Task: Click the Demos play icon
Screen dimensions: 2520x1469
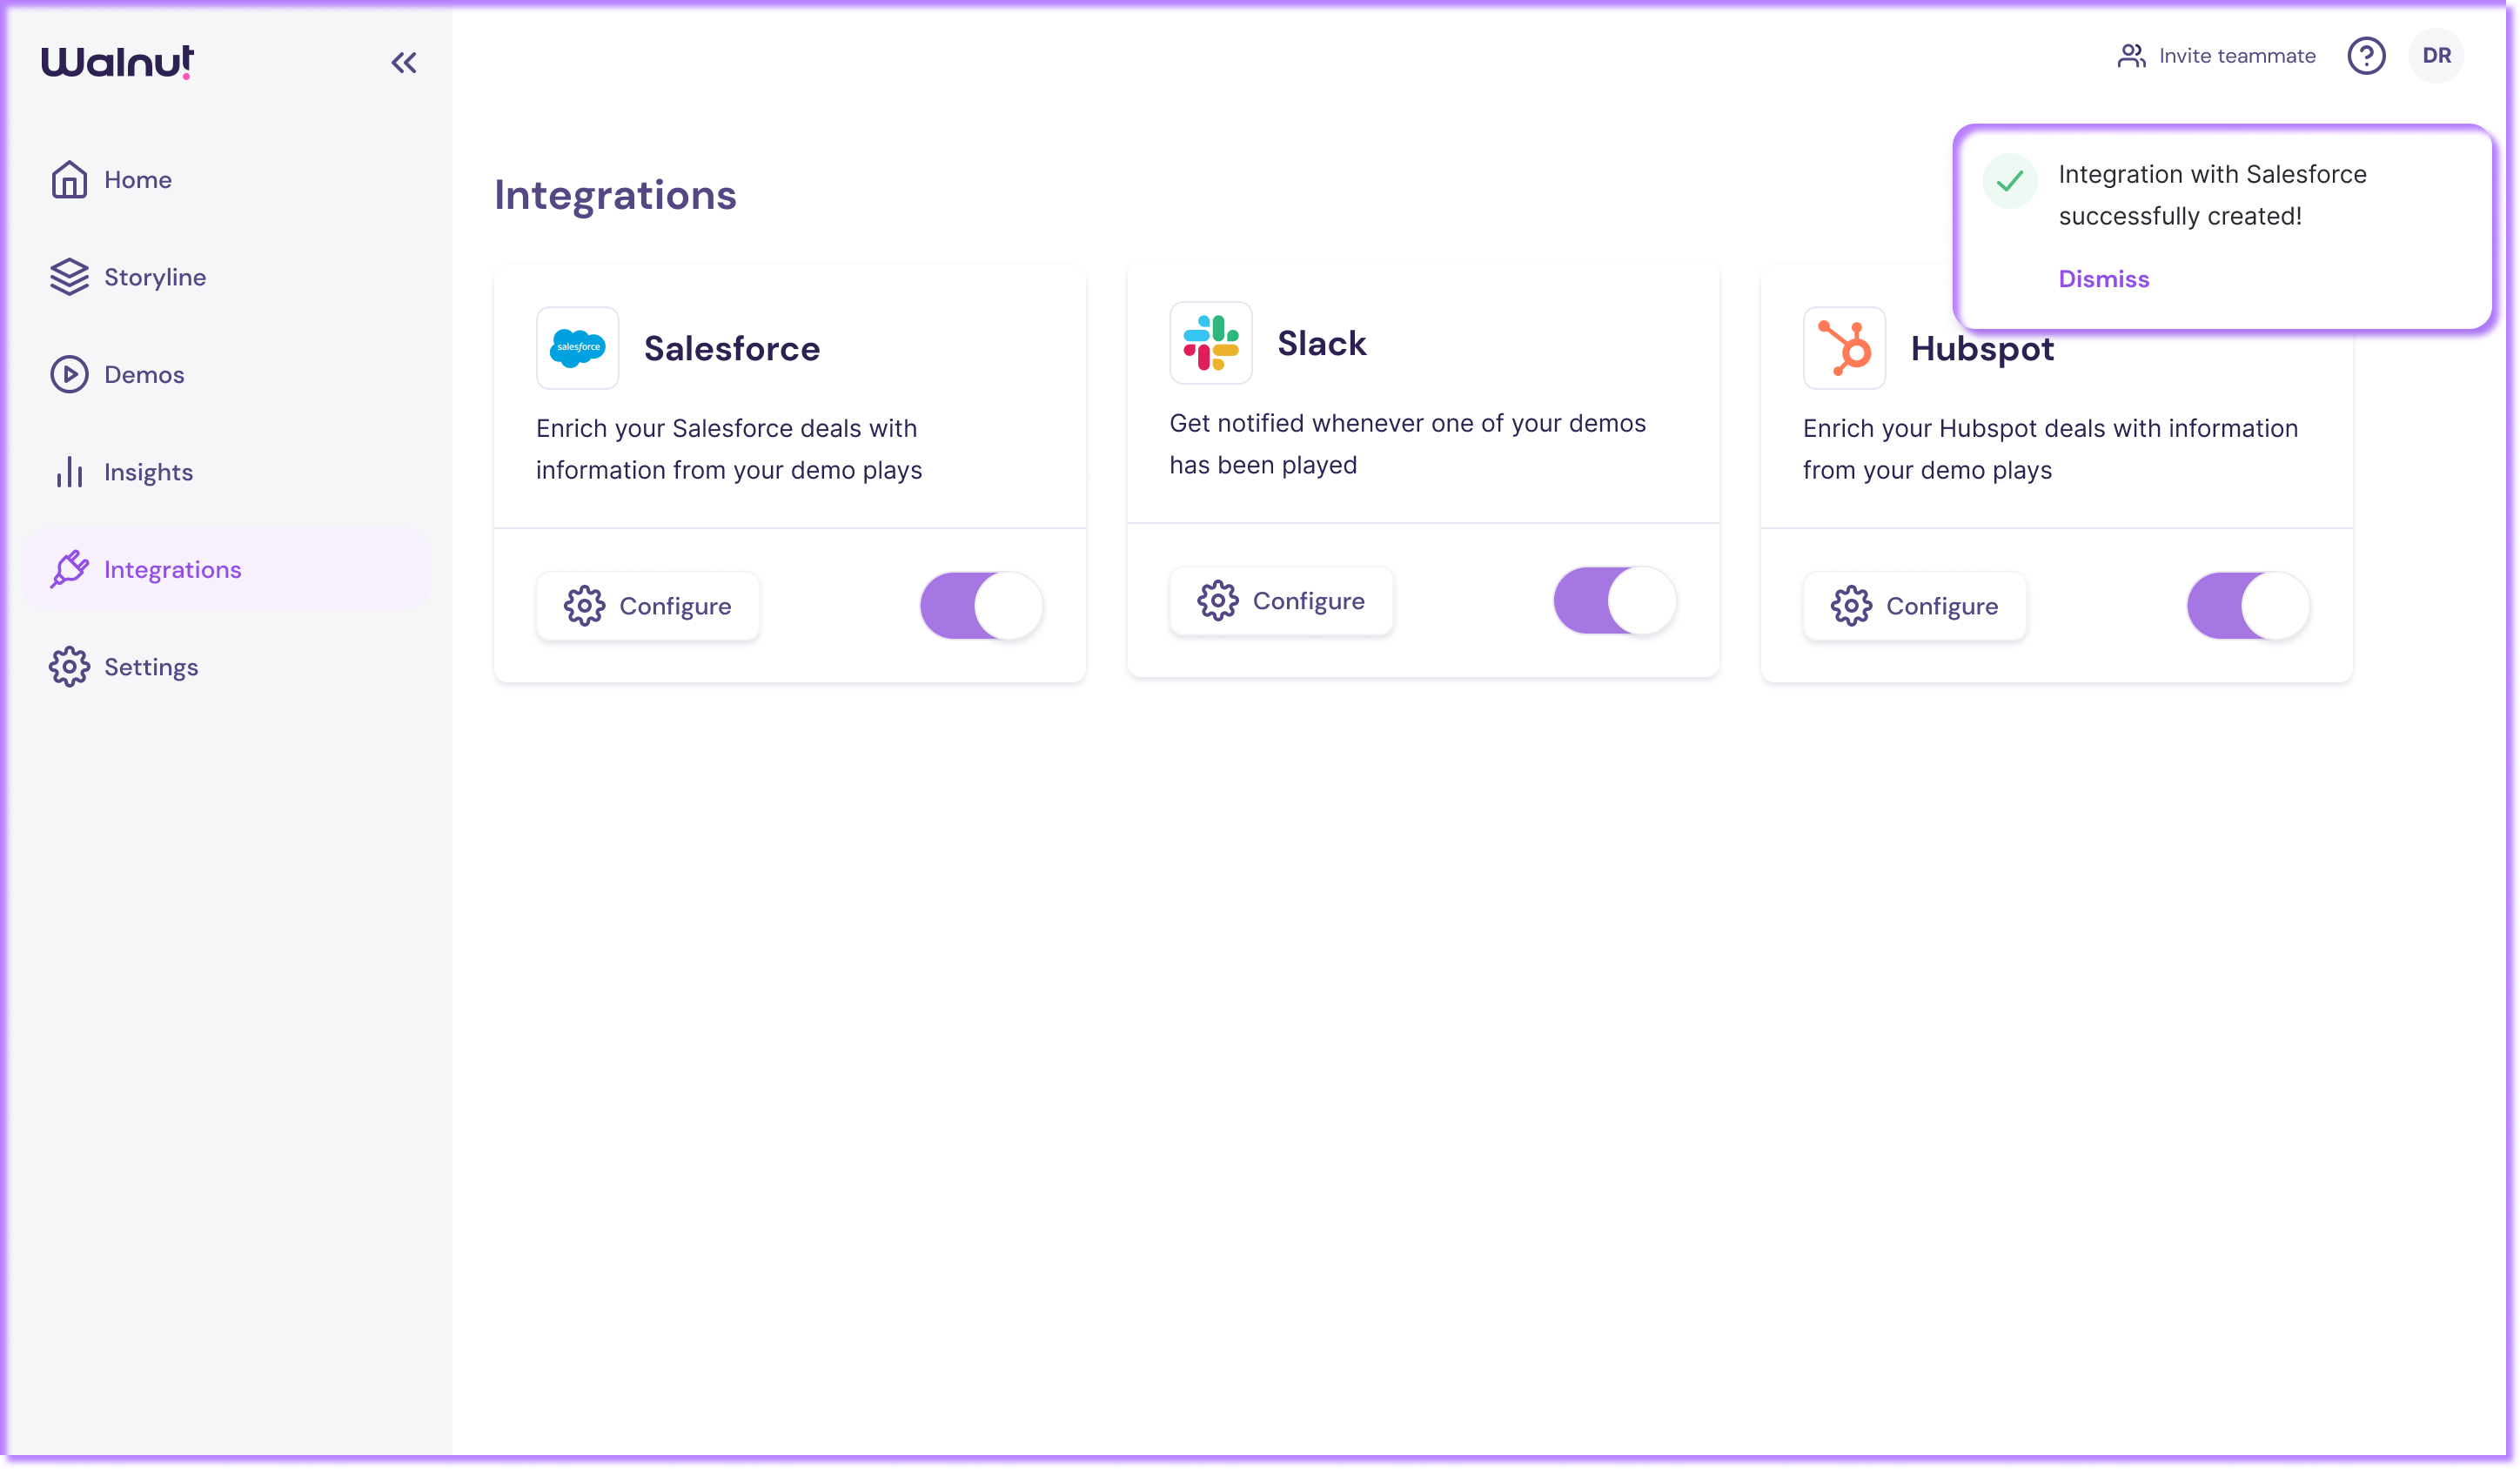Action: (69, 375)
